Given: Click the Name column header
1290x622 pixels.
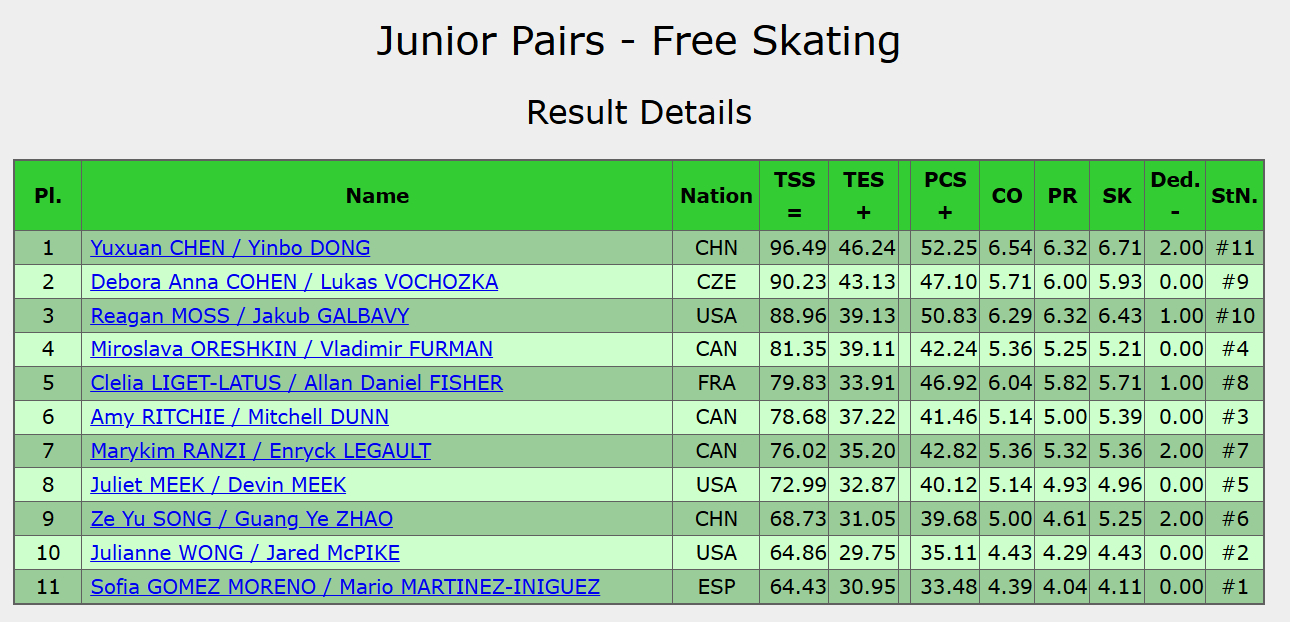Looking at the screenshot, I should (x=377, y=196).
